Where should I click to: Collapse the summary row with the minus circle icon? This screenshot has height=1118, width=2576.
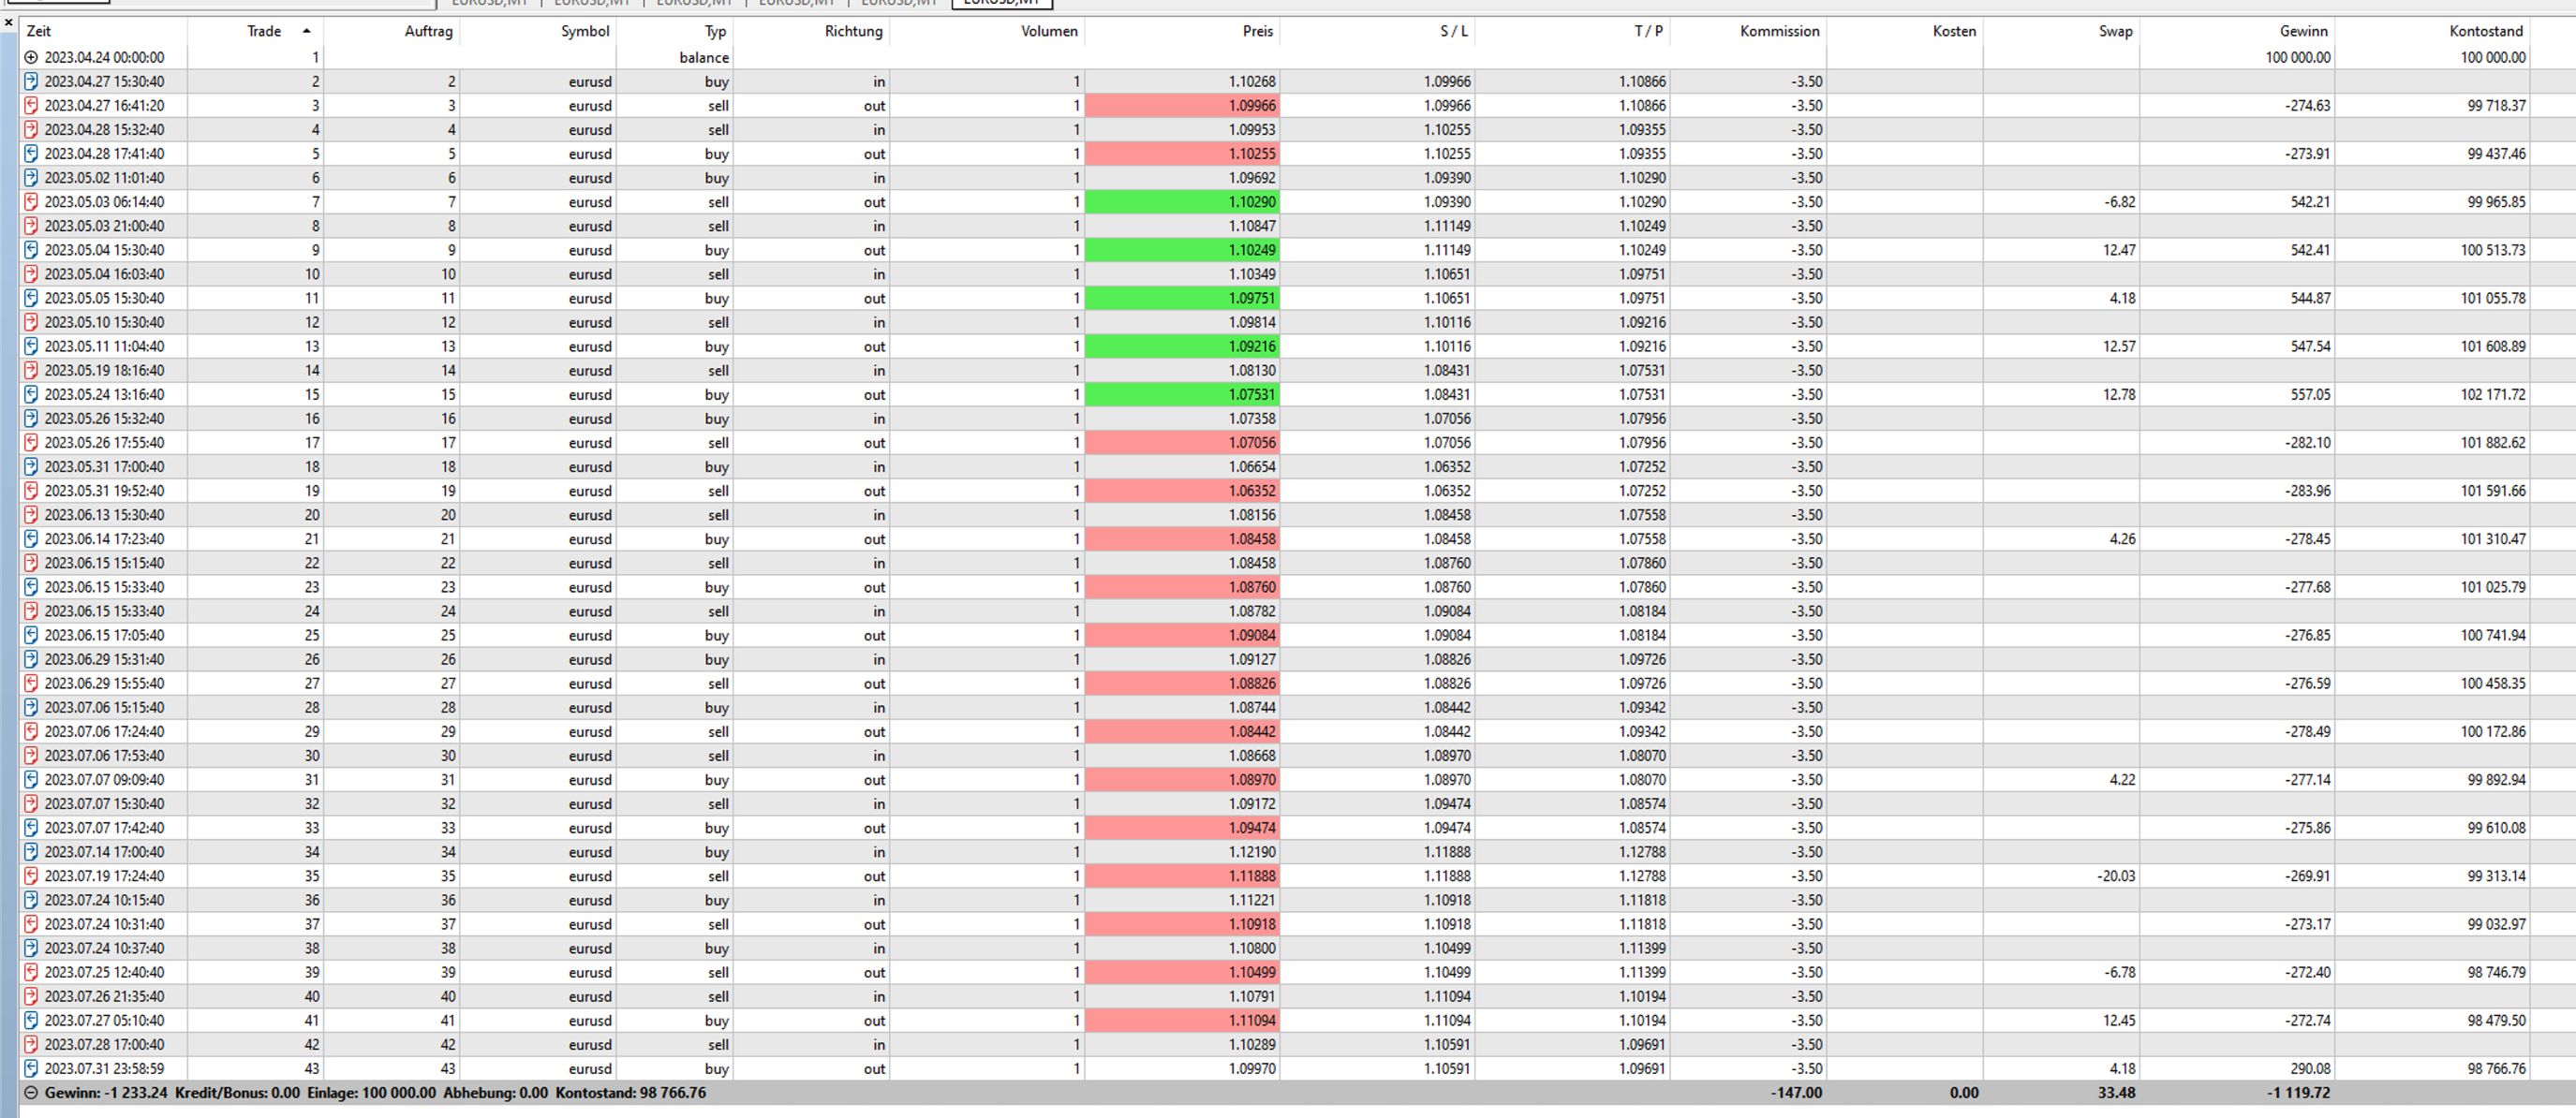[31, 1093]
